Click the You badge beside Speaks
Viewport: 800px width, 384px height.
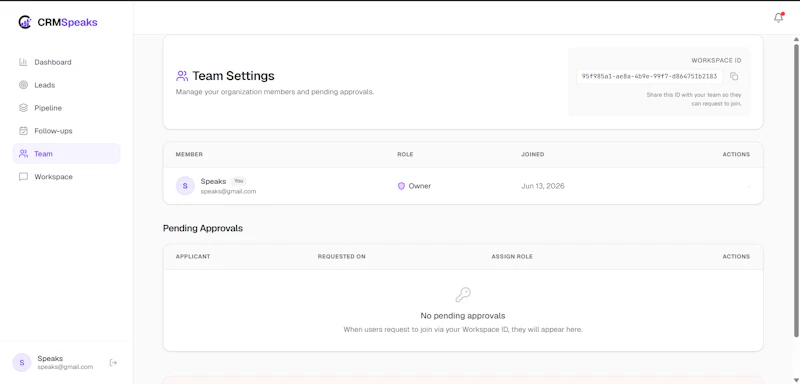point(238,181)
